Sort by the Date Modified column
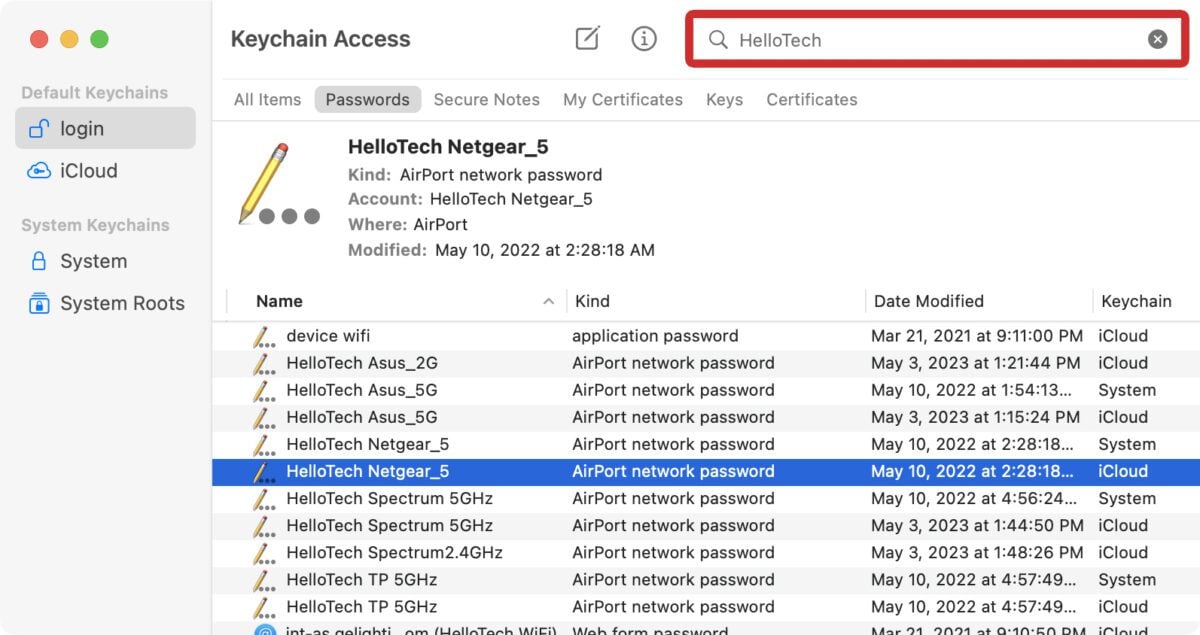The image size is (1200, 635). point(929,301)
